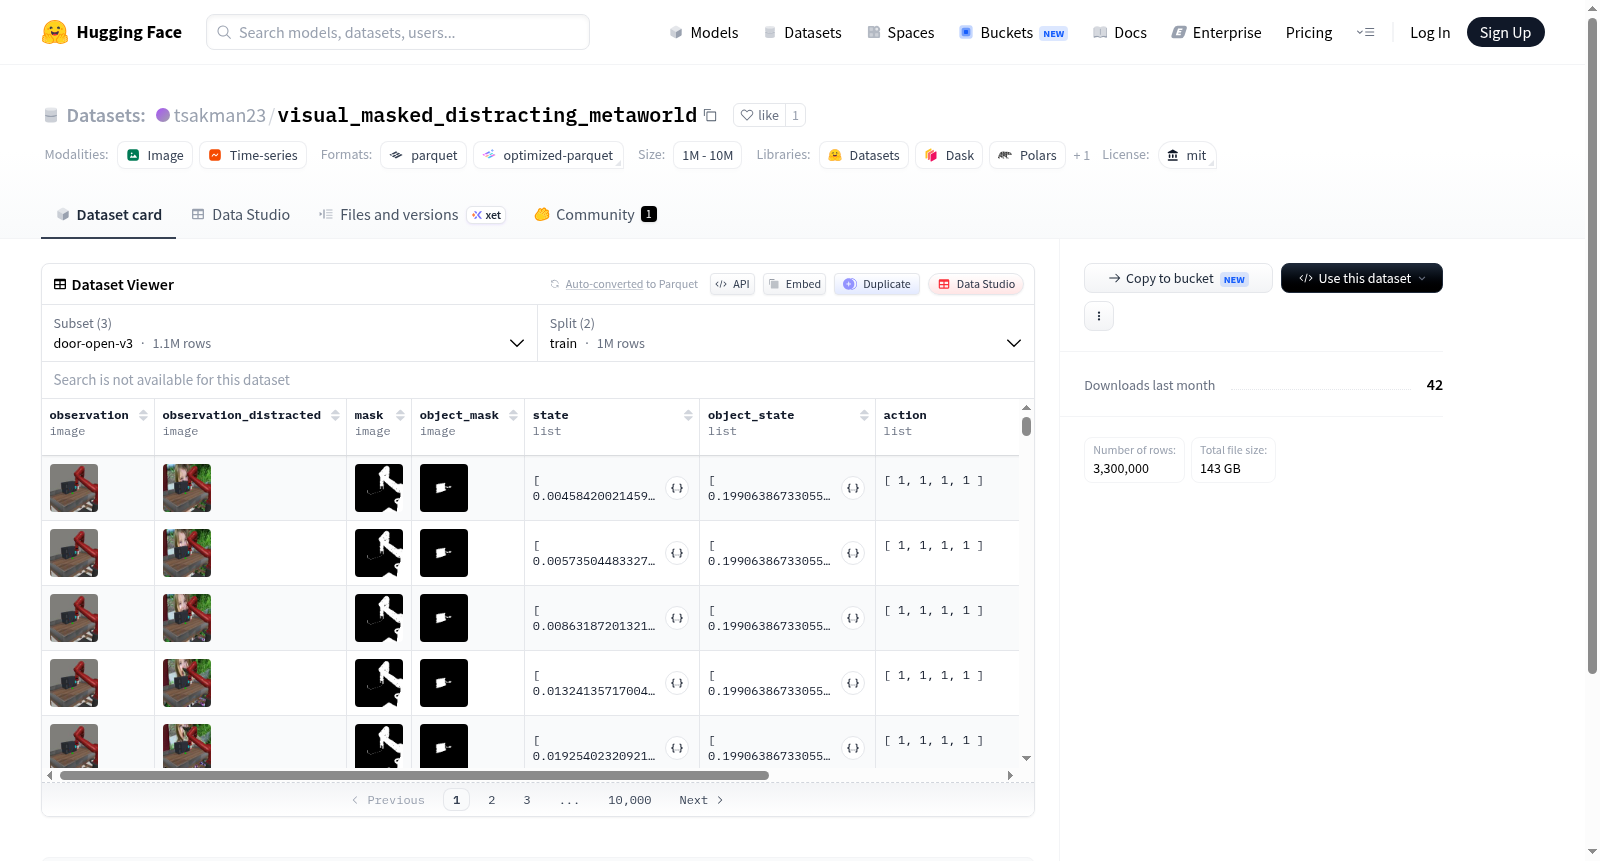Open the first row's observation_distracted thumbnail

pyautogui.click(x=187, y=488)
